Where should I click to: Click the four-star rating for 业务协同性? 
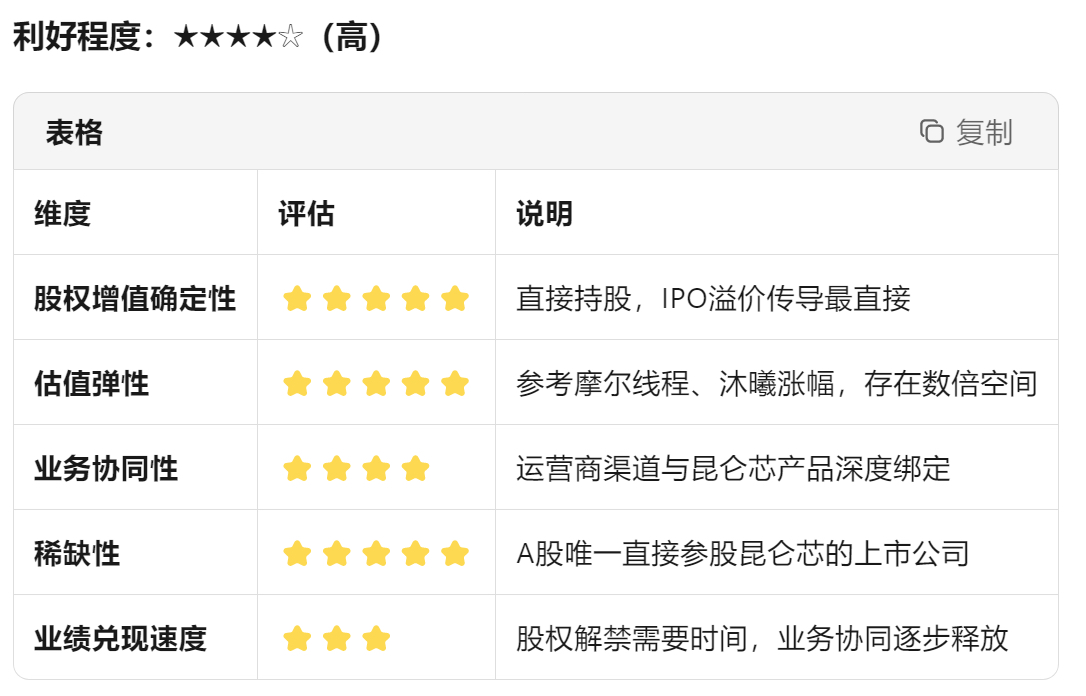pyautogui.click(x=357, y=469)
